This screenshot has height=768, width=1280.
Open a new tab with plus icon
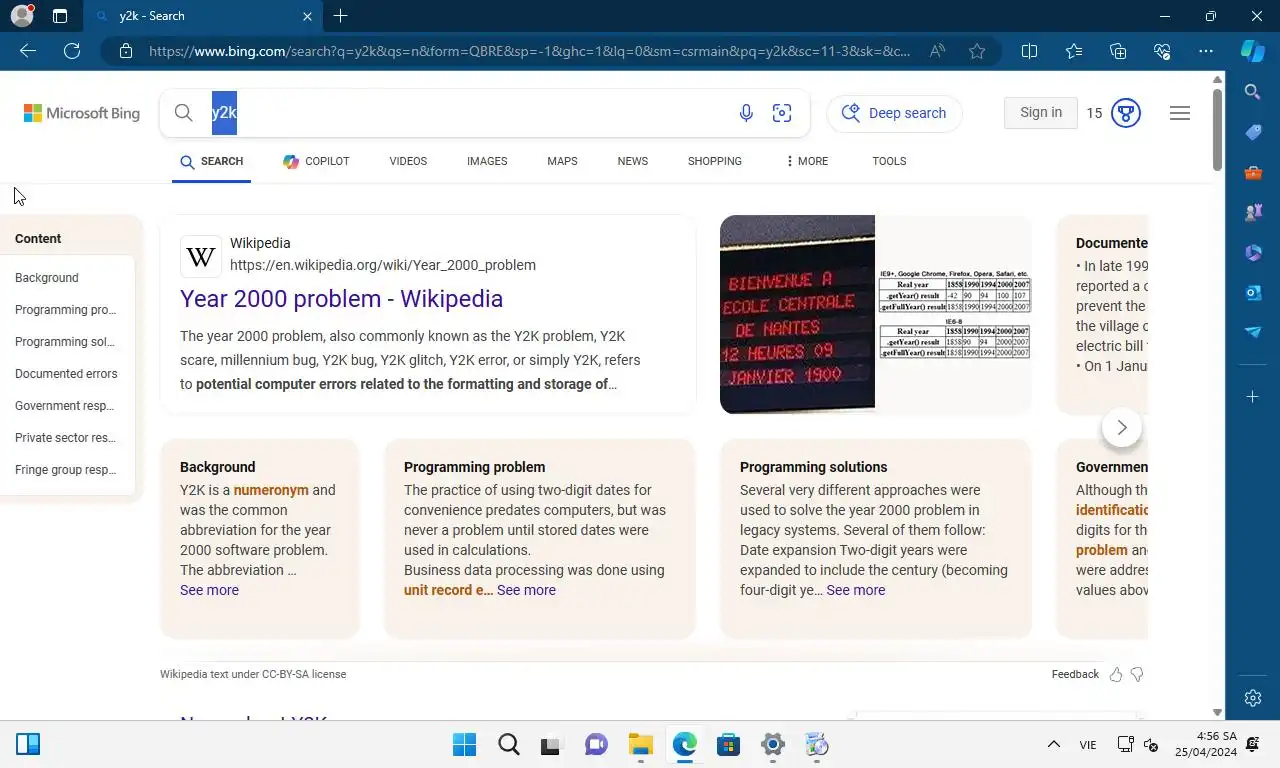click(x=340, y=16)
